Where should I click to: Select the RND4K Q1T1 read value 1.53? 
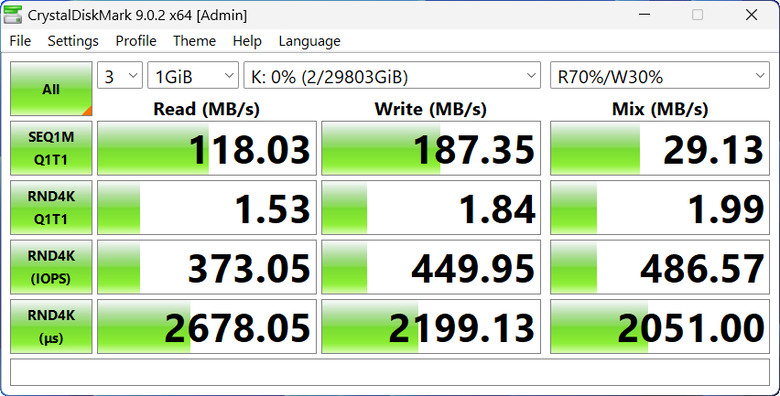point(207,207)
